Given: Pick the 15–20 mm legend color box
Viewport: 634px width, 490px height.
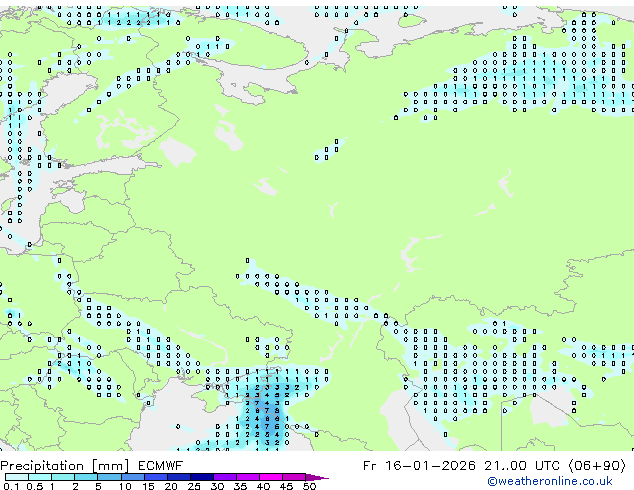Looking at the screenshot, I should point(156,477).
